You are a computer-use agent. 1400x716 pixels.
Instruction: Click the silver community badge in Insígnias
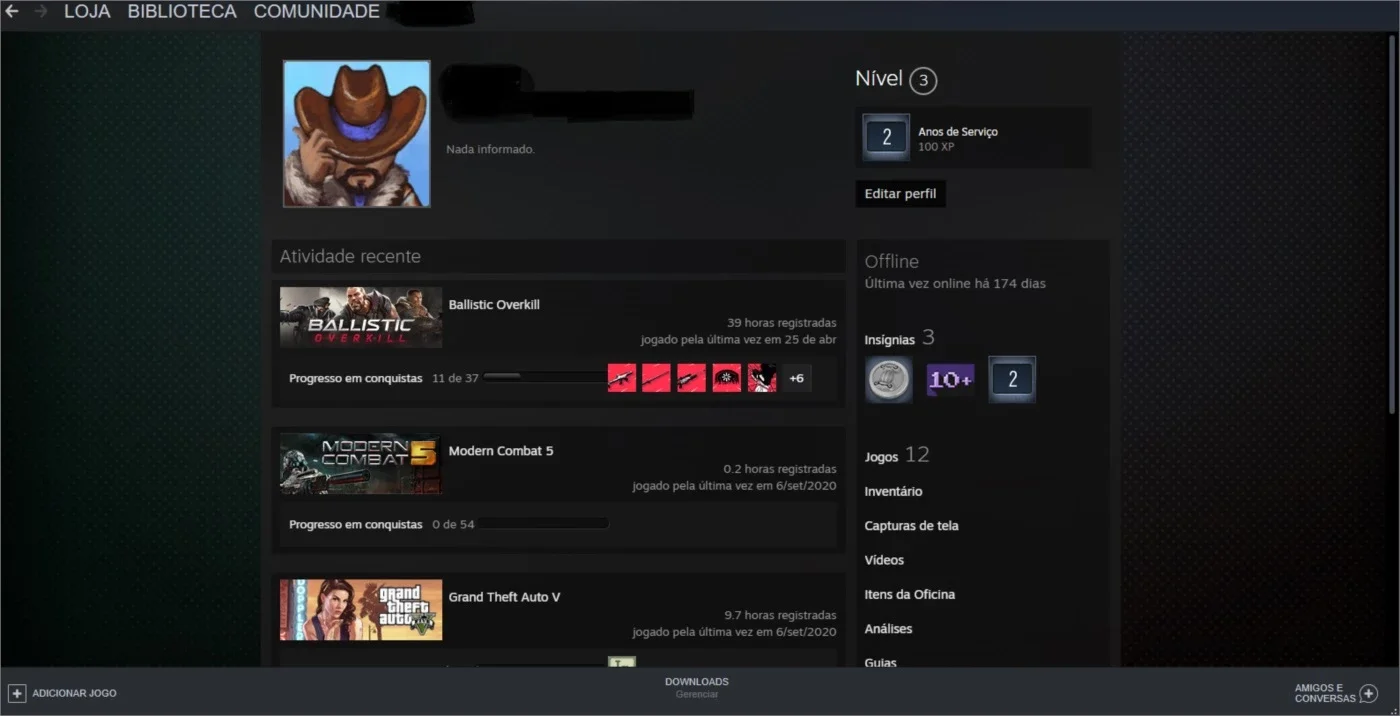click(889, 380)
